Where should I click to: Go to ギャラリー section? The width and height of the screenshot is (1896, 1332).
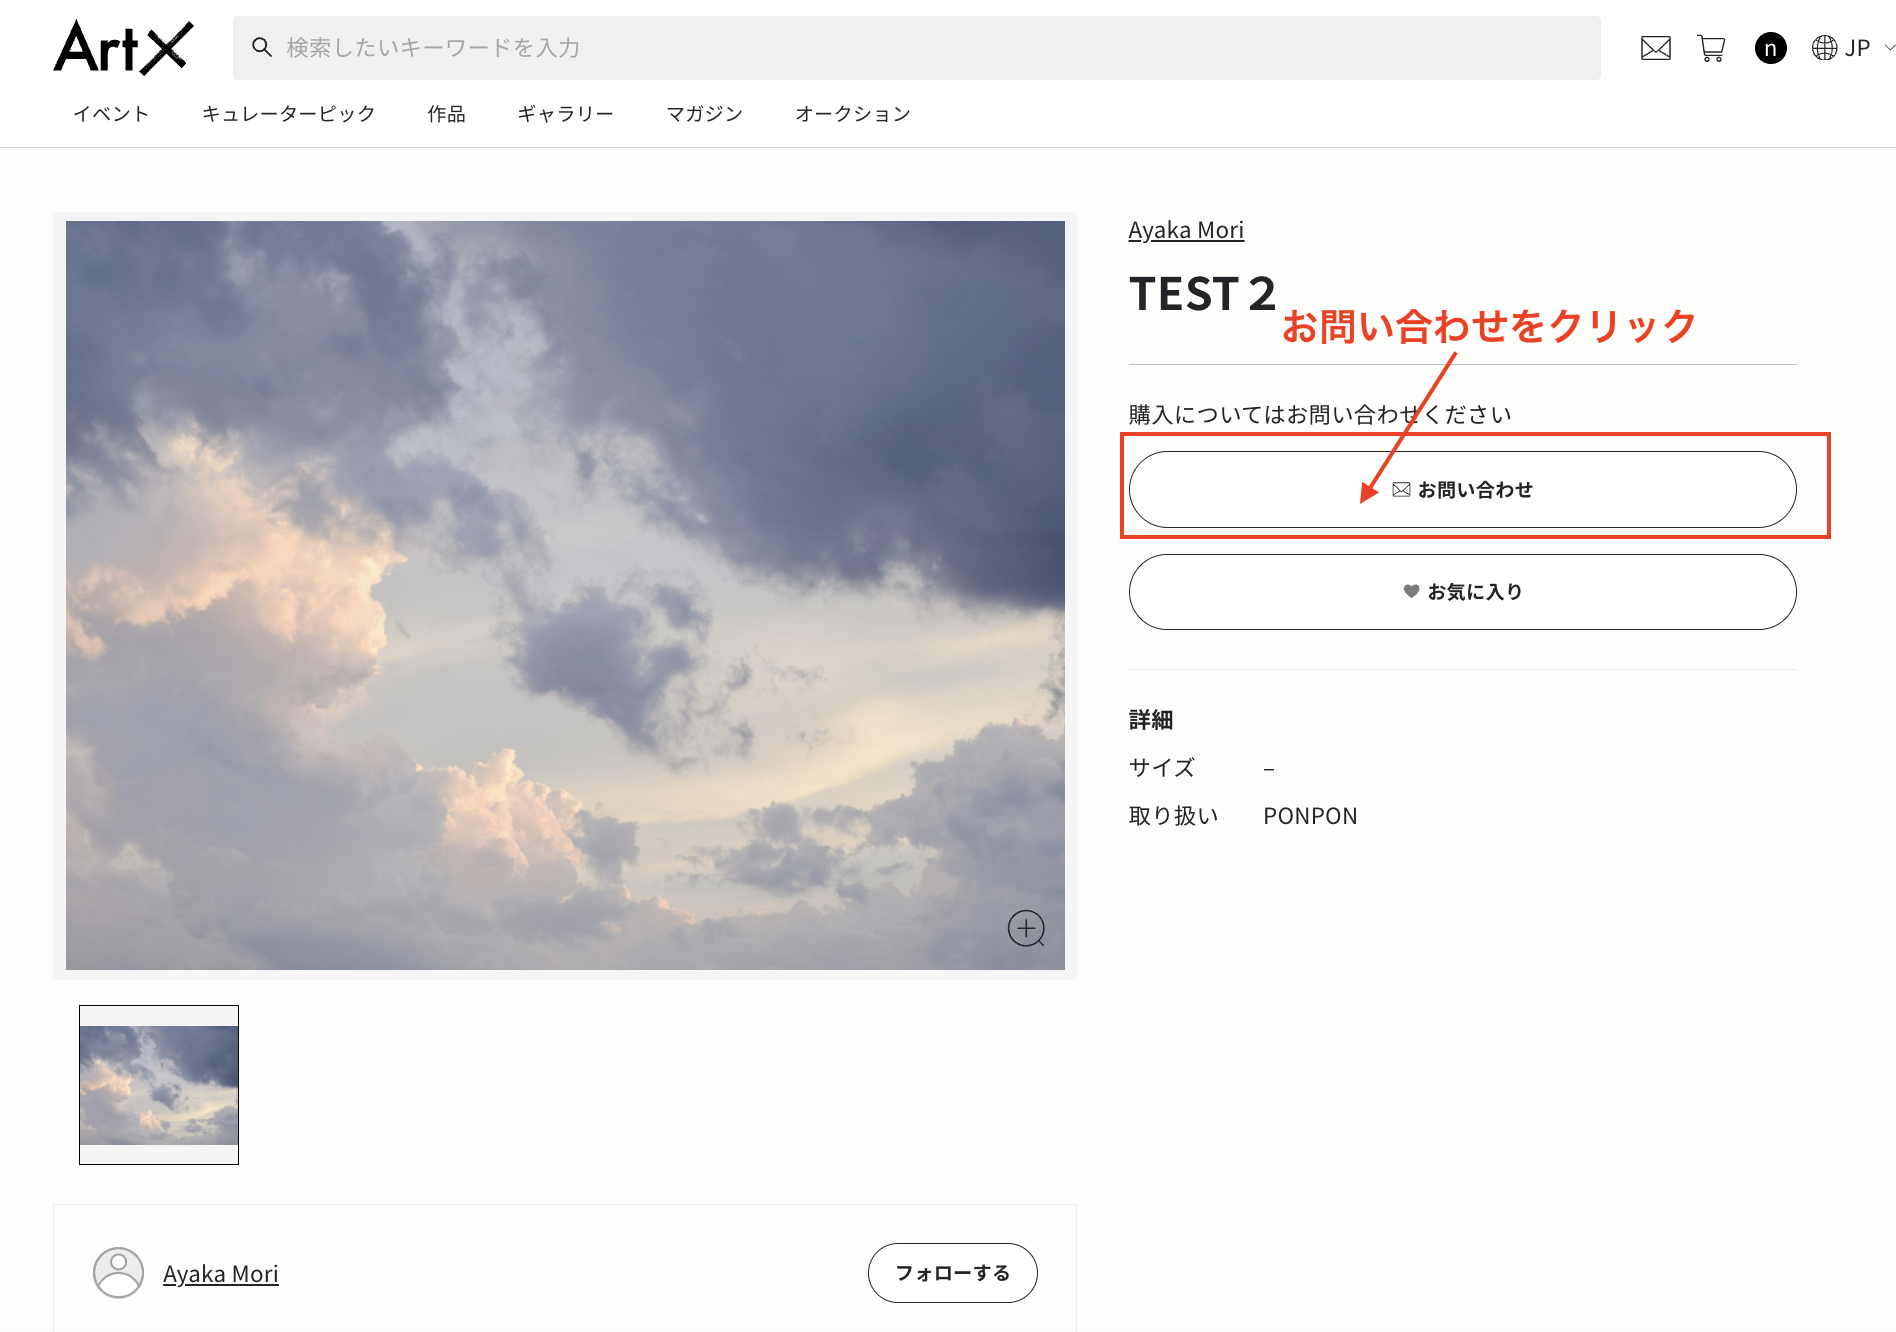pos(565,114)
